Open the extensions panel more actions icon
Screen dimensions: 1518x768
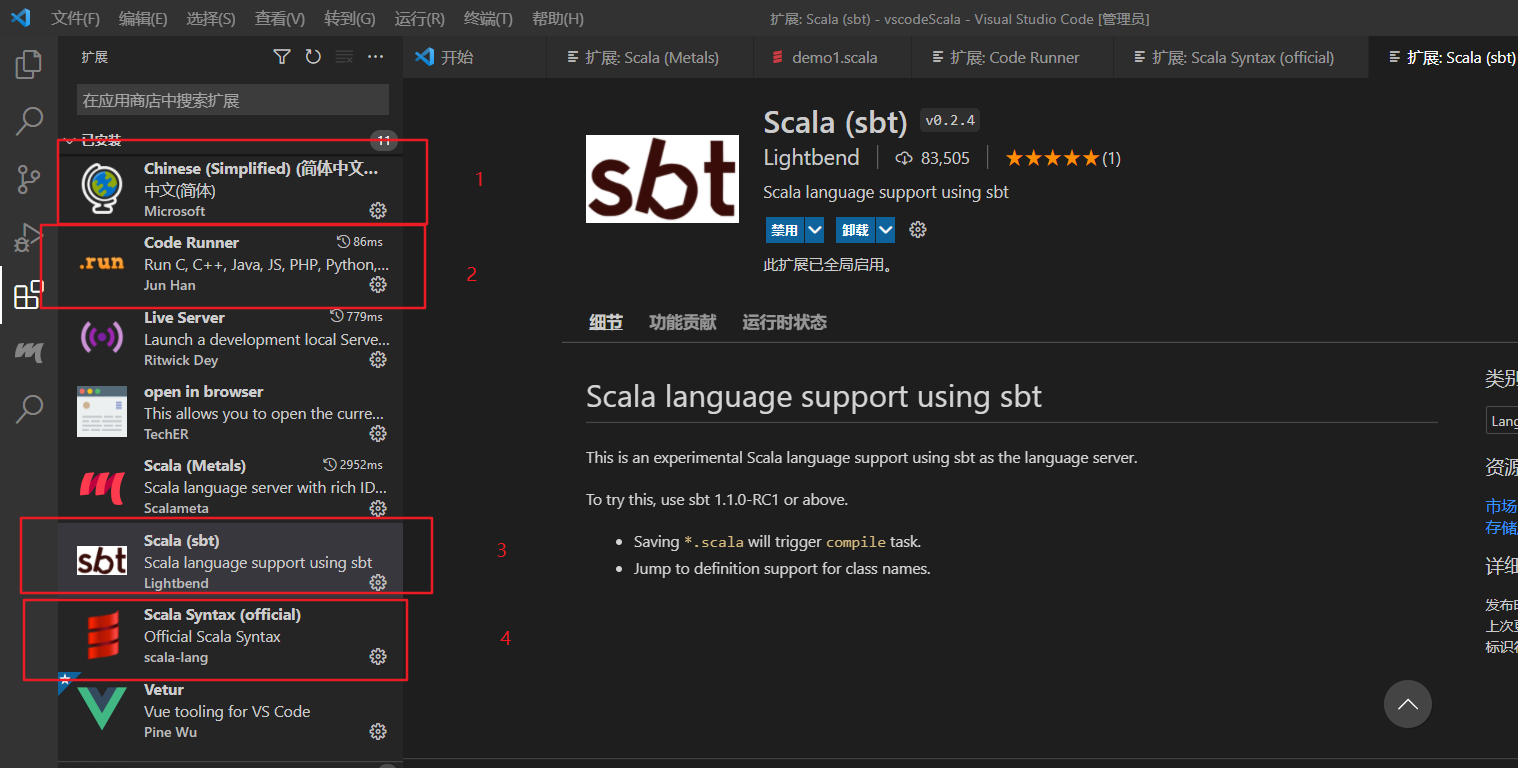pos(375,57)
